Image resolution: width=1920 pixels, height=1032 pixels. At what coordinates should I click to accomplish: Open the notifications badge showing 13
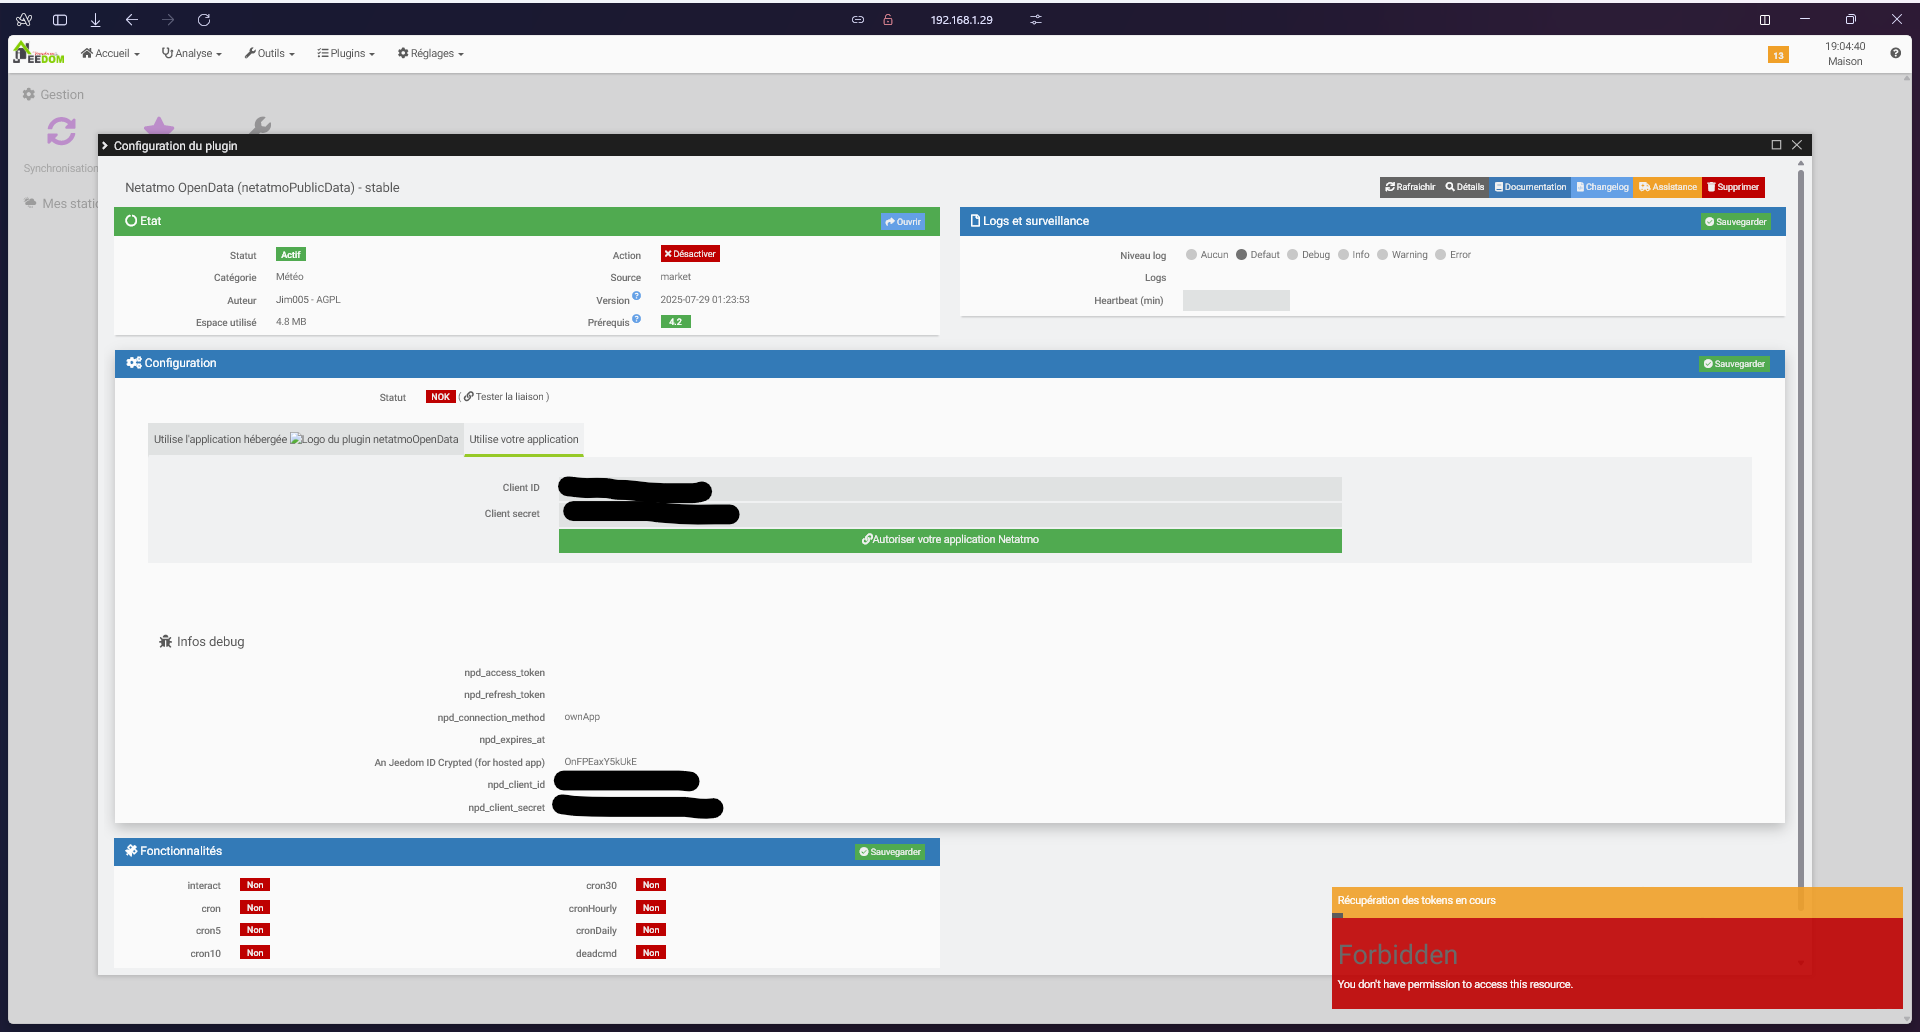pos(1778,55)
